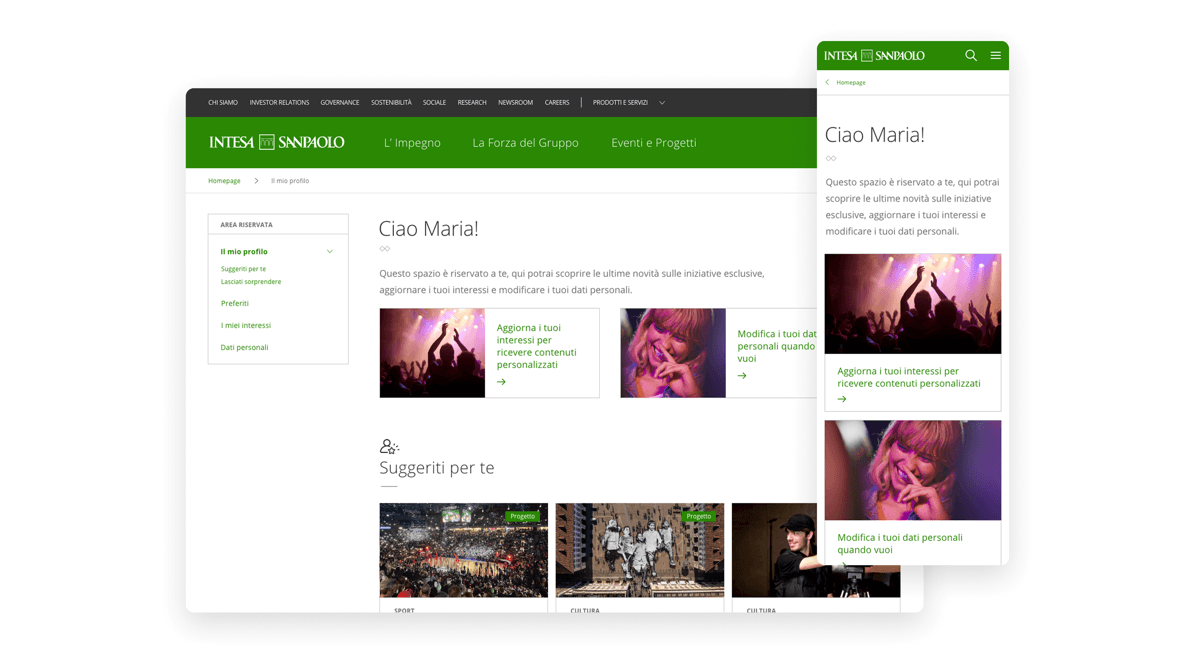Click the mobile back chevron beside Homepage
This screenshot has height=656, width=1200.
[827, 83]
